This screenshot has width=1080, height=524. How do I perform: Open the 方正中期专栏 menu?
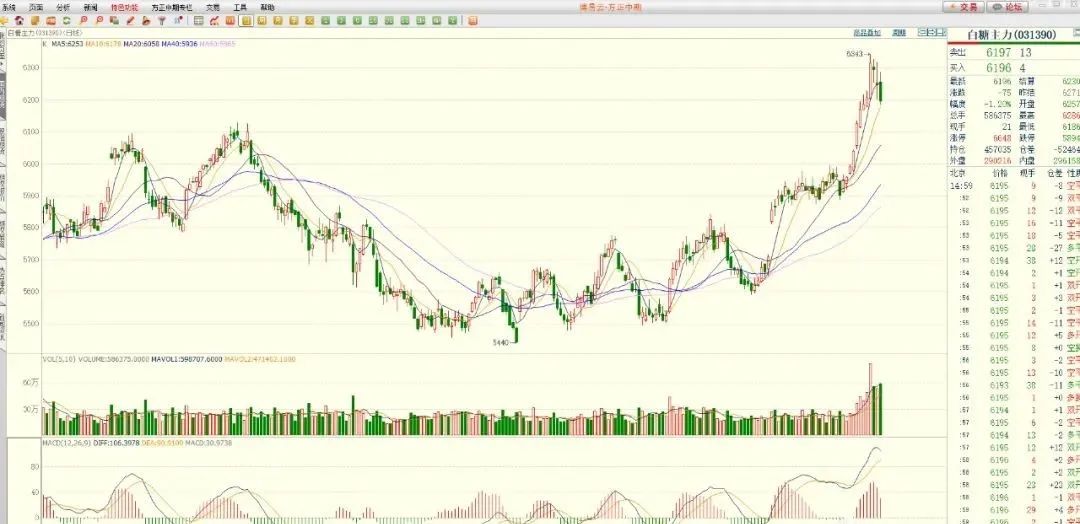[172, 7]
